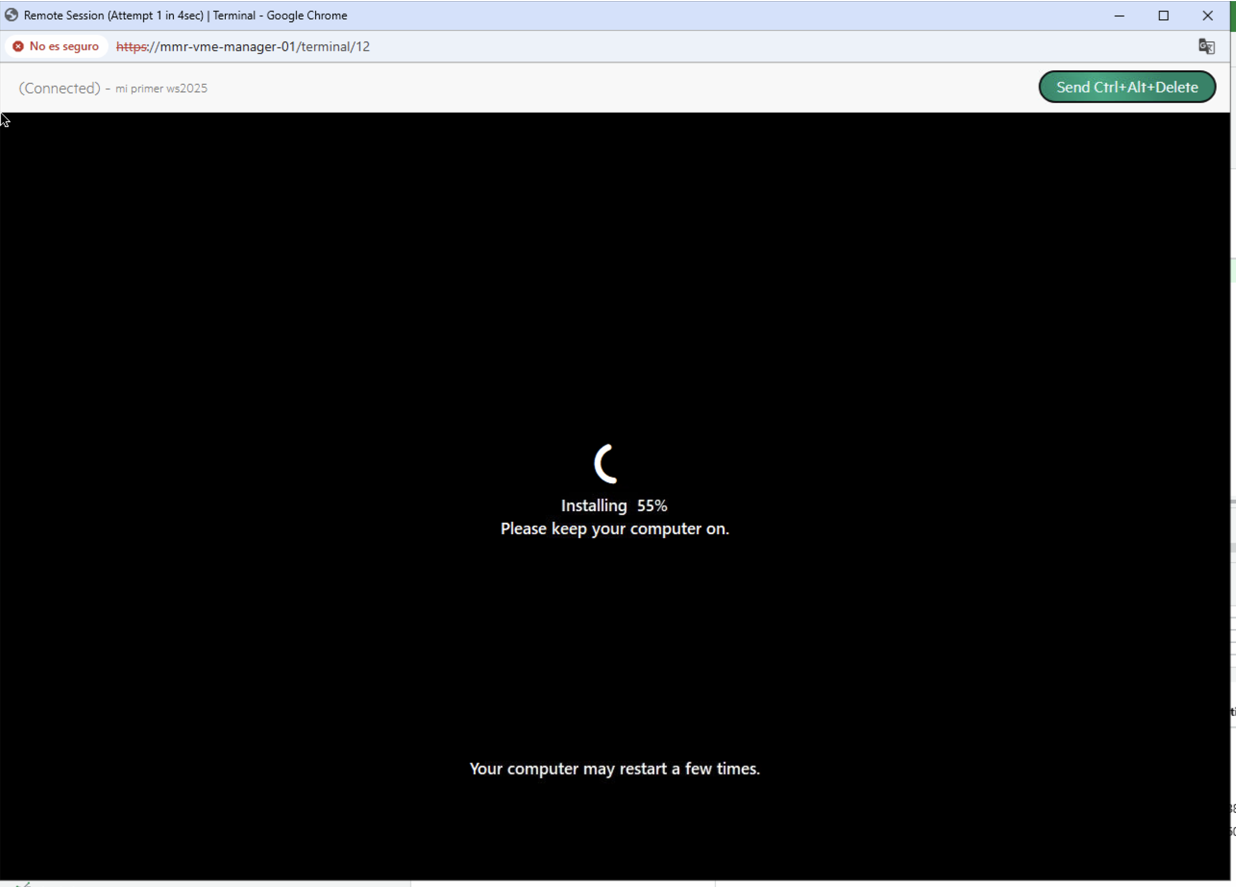Click the Please keep your computer on message
Image resolution: width=1237 pixels, height=887 pixels.
coord(614,528)
